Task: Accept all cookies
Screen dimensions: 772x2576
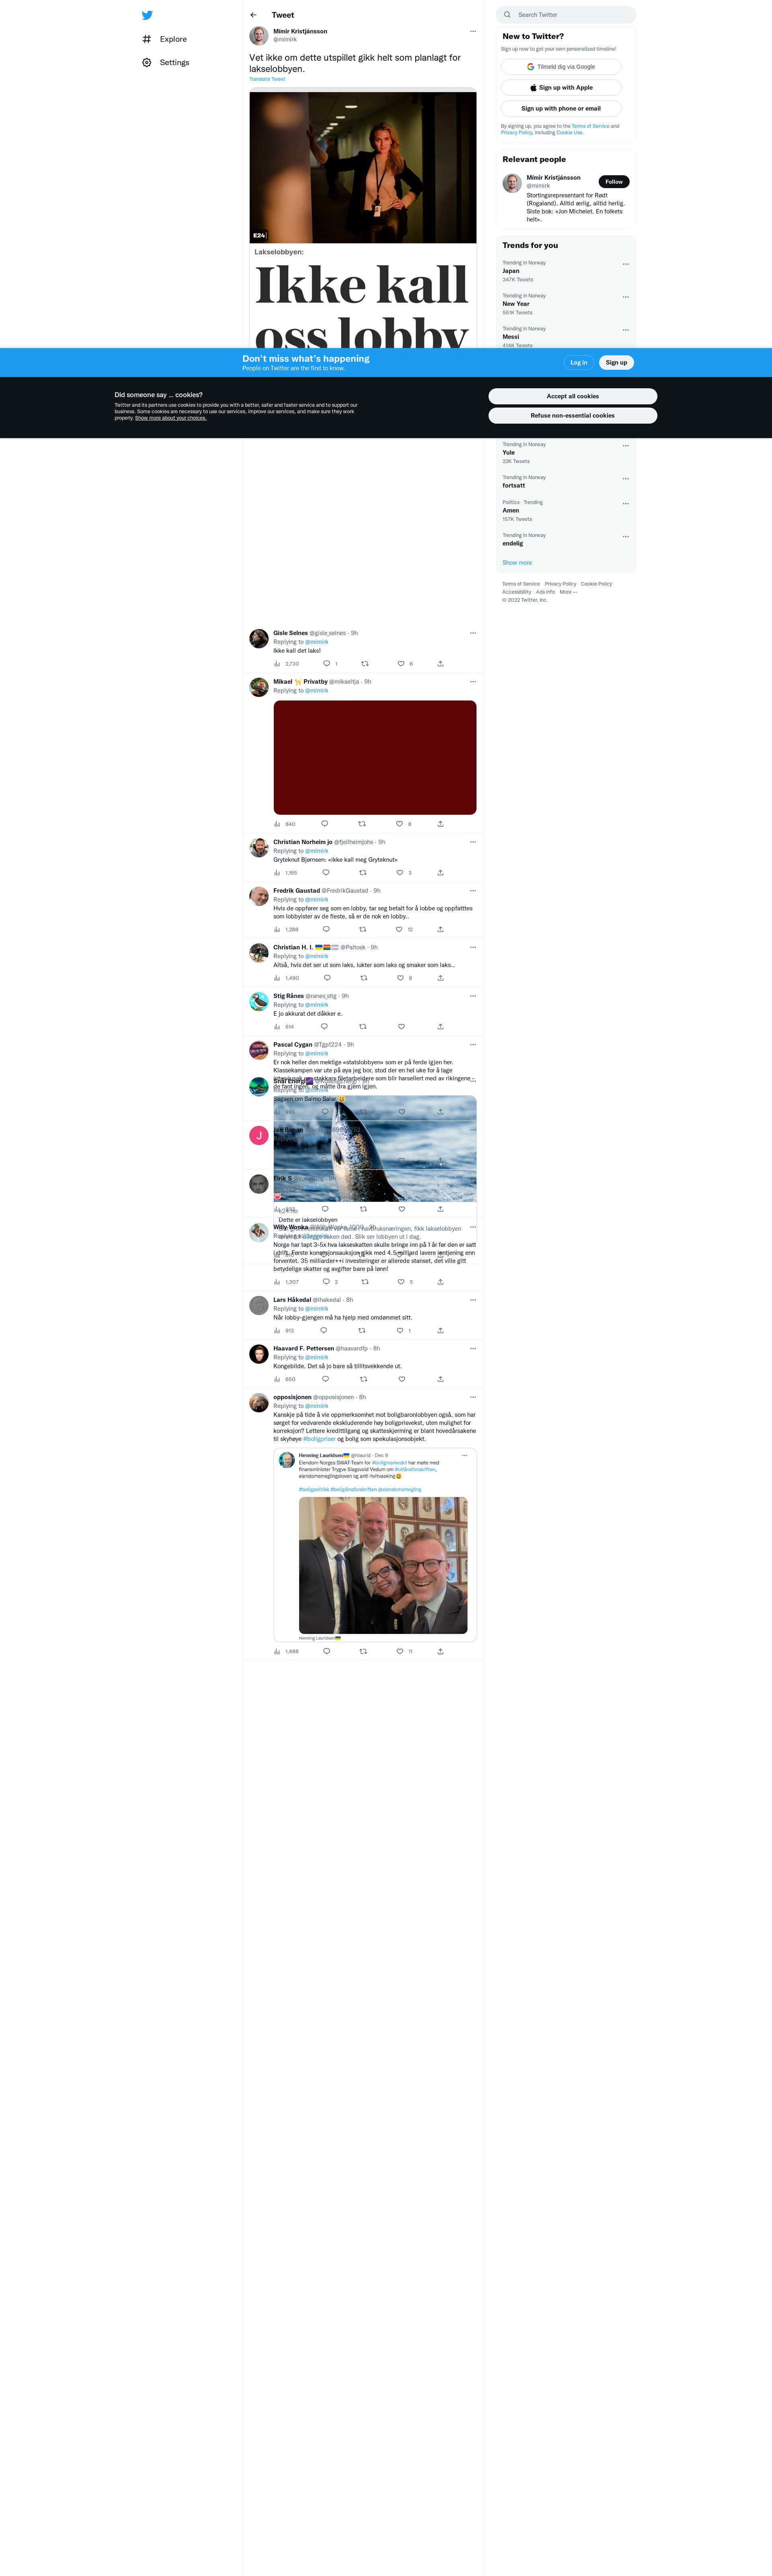Action: point(573,396)
